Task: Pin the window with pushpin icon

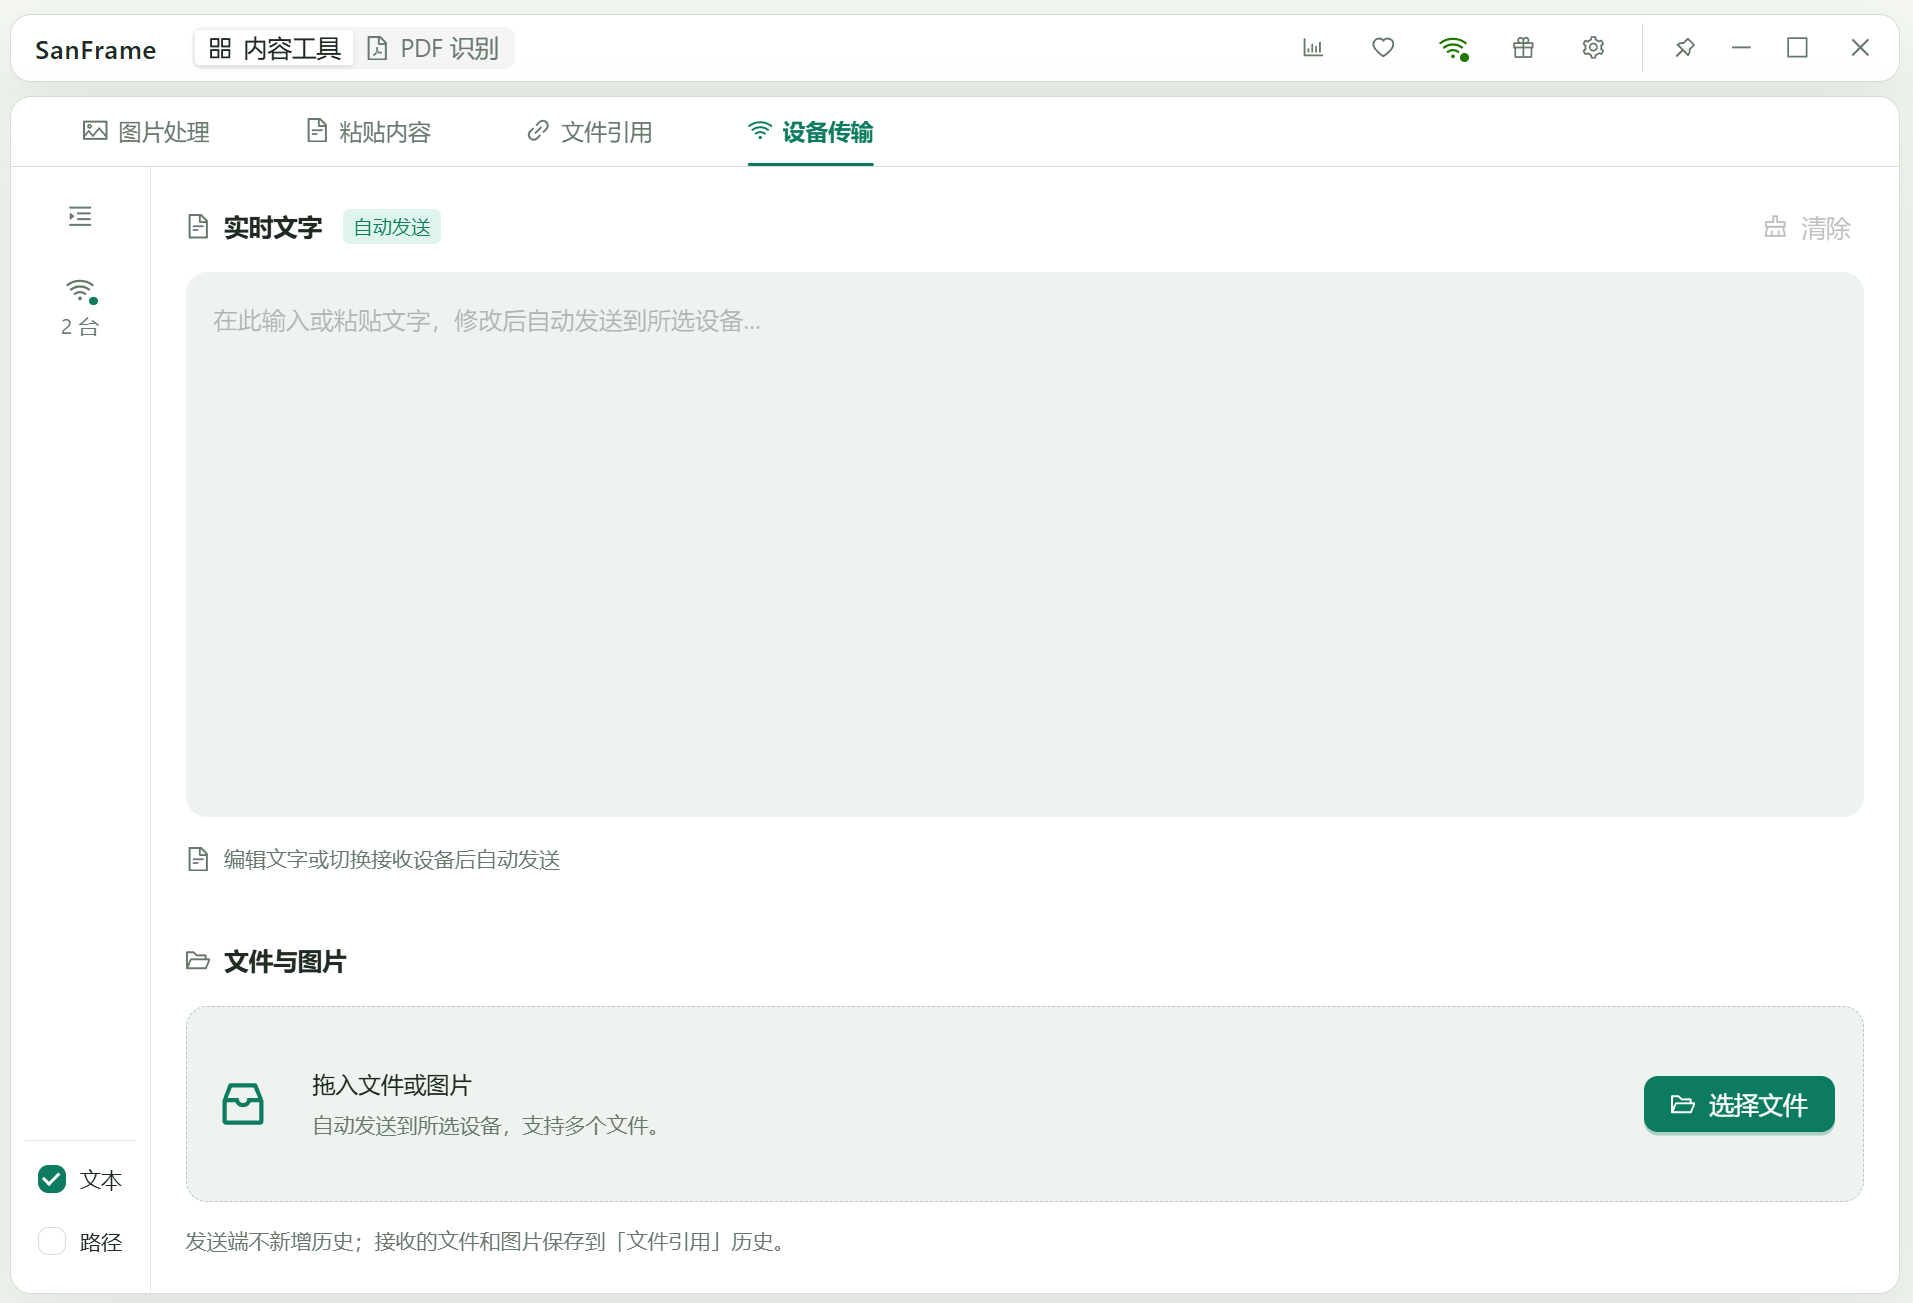Action: pyautogui.click(x=1685, y=48)
